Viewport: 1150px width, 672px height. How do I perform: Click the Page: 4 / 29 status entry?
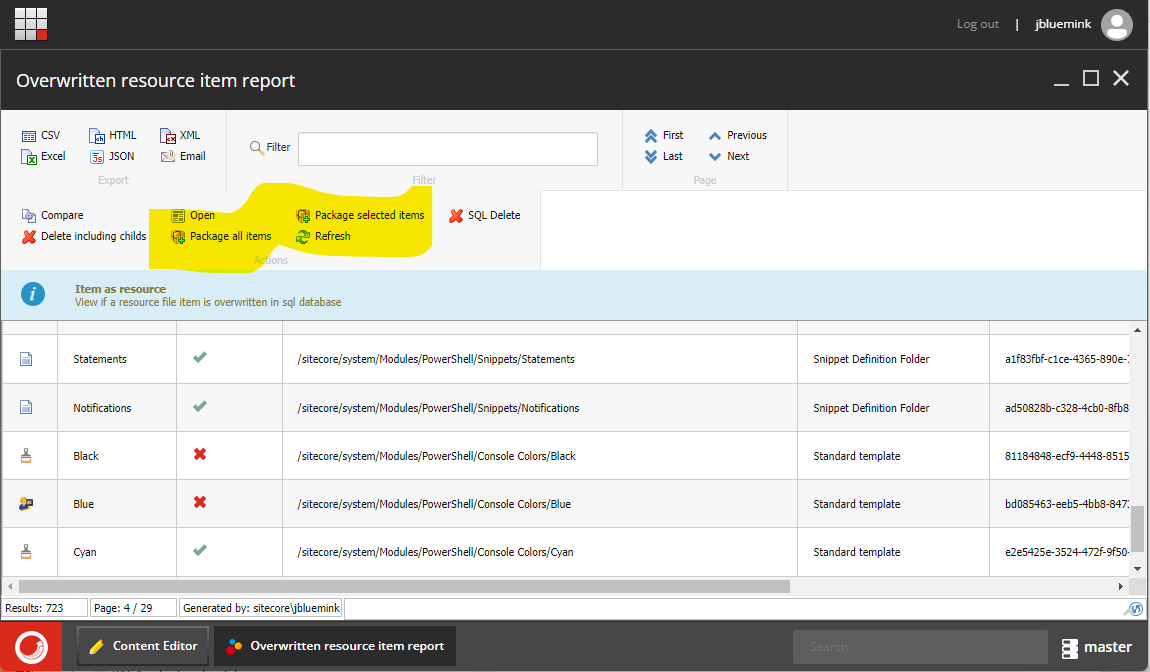pos(133,608)
